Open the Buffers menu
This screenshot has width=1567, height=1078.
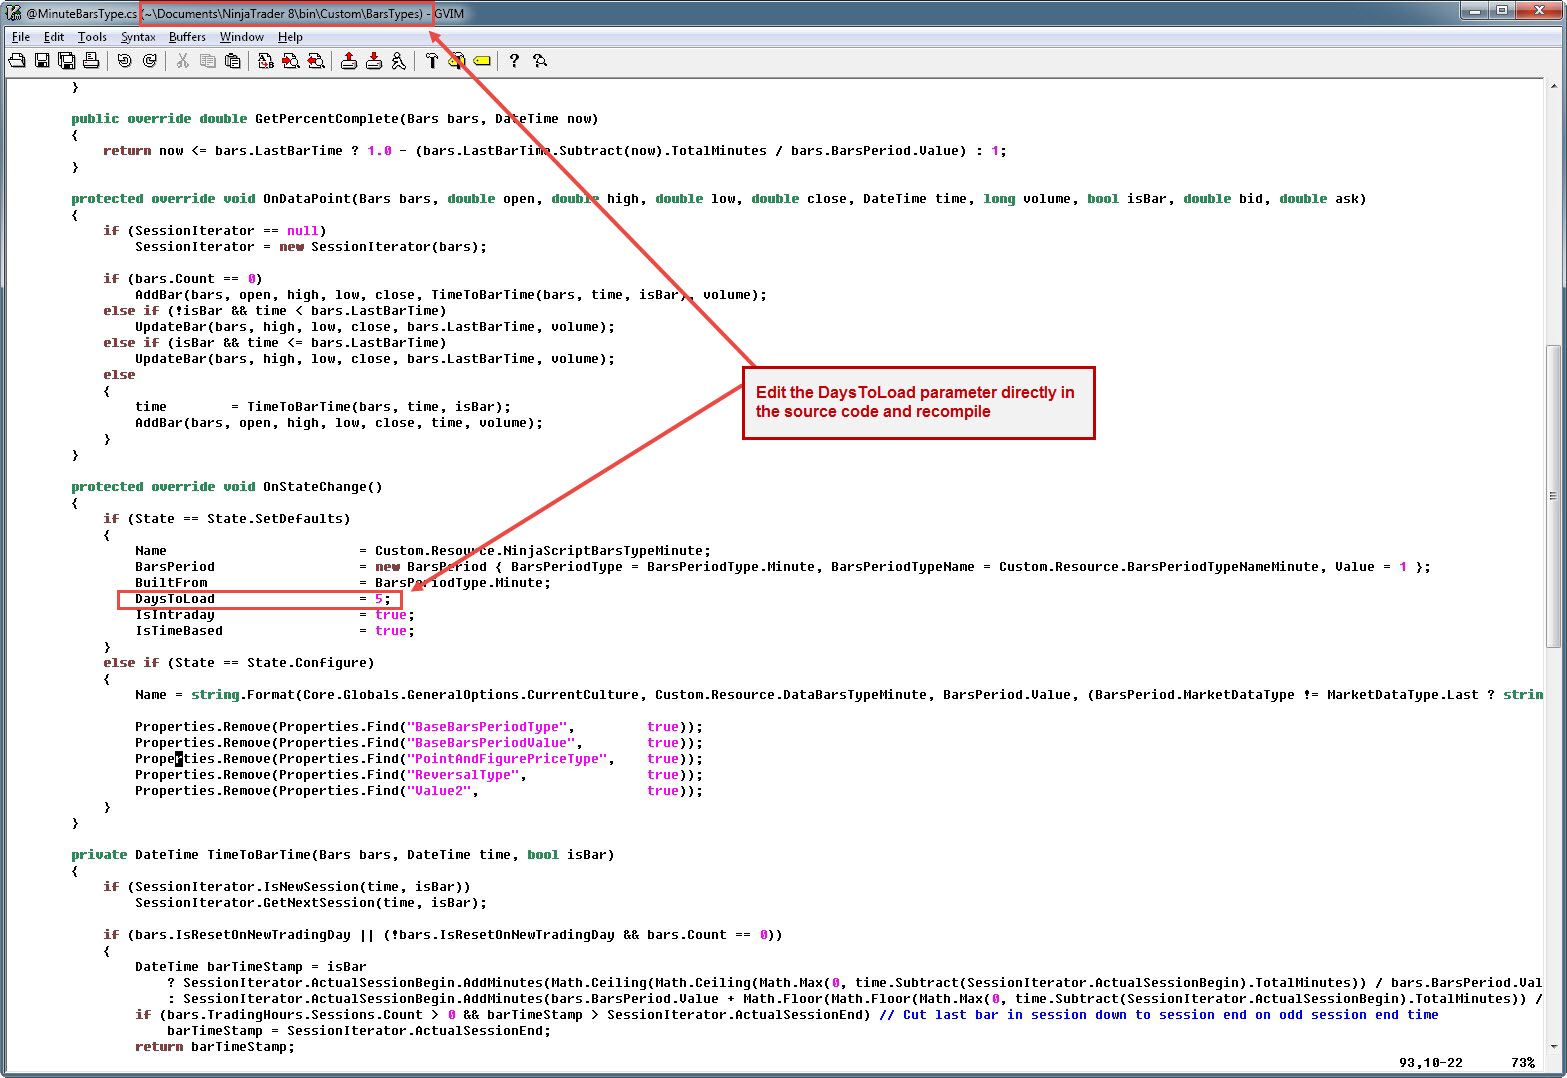pos(187,37)
